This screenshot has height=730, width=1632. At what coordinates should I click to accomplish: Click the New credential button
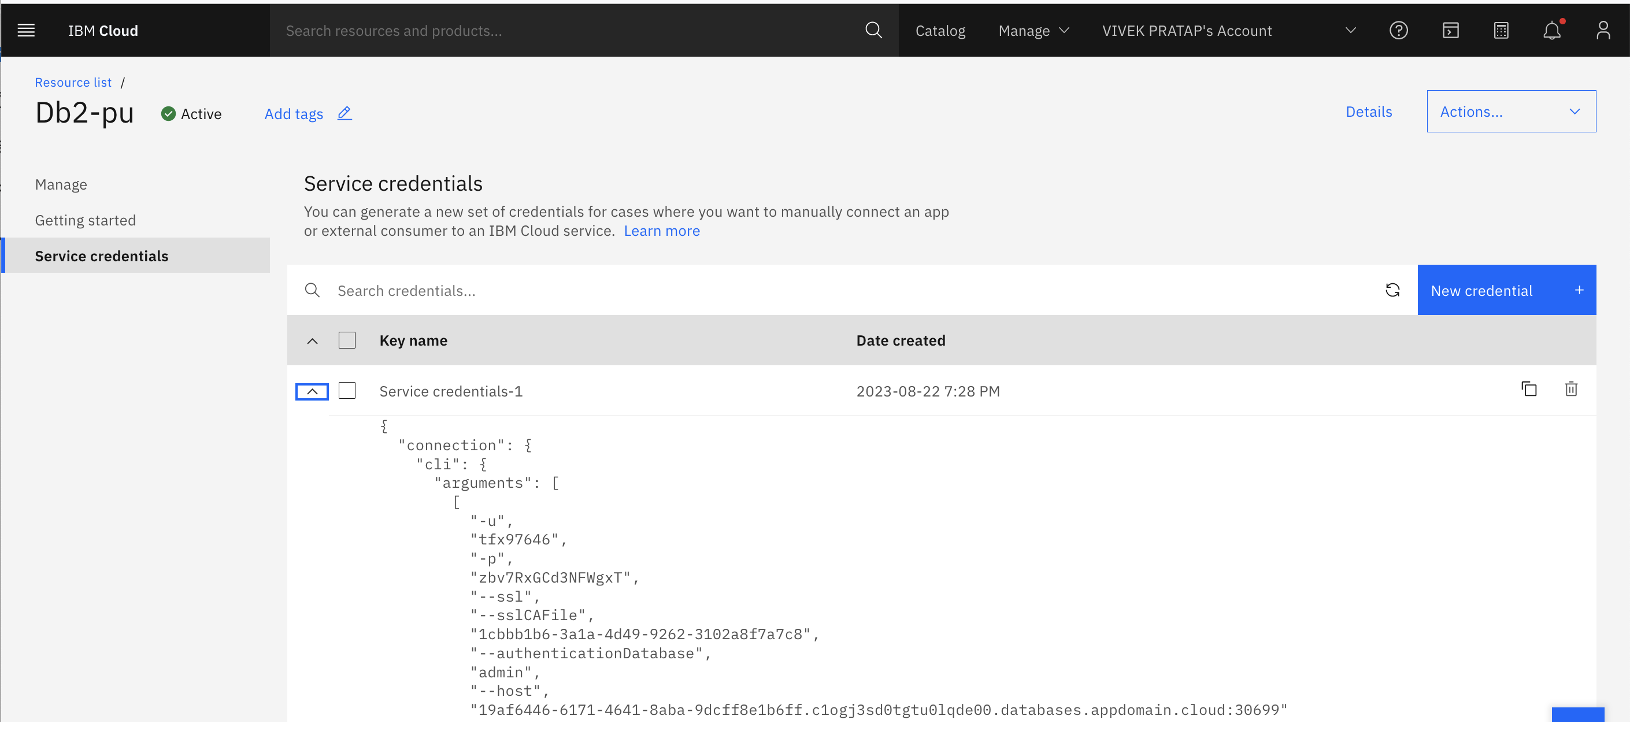point(1506,290)
